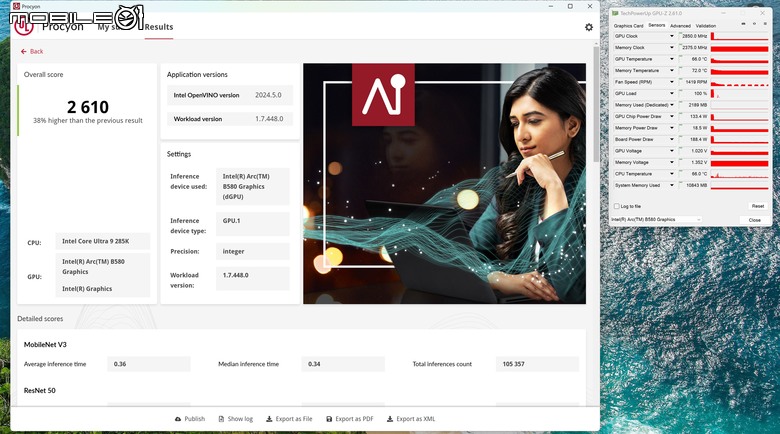Image resolution: width=780 pixels, height=434 pixels.
Task: Click Memory Clock value 2375.0 MHz
Action: 693,48
